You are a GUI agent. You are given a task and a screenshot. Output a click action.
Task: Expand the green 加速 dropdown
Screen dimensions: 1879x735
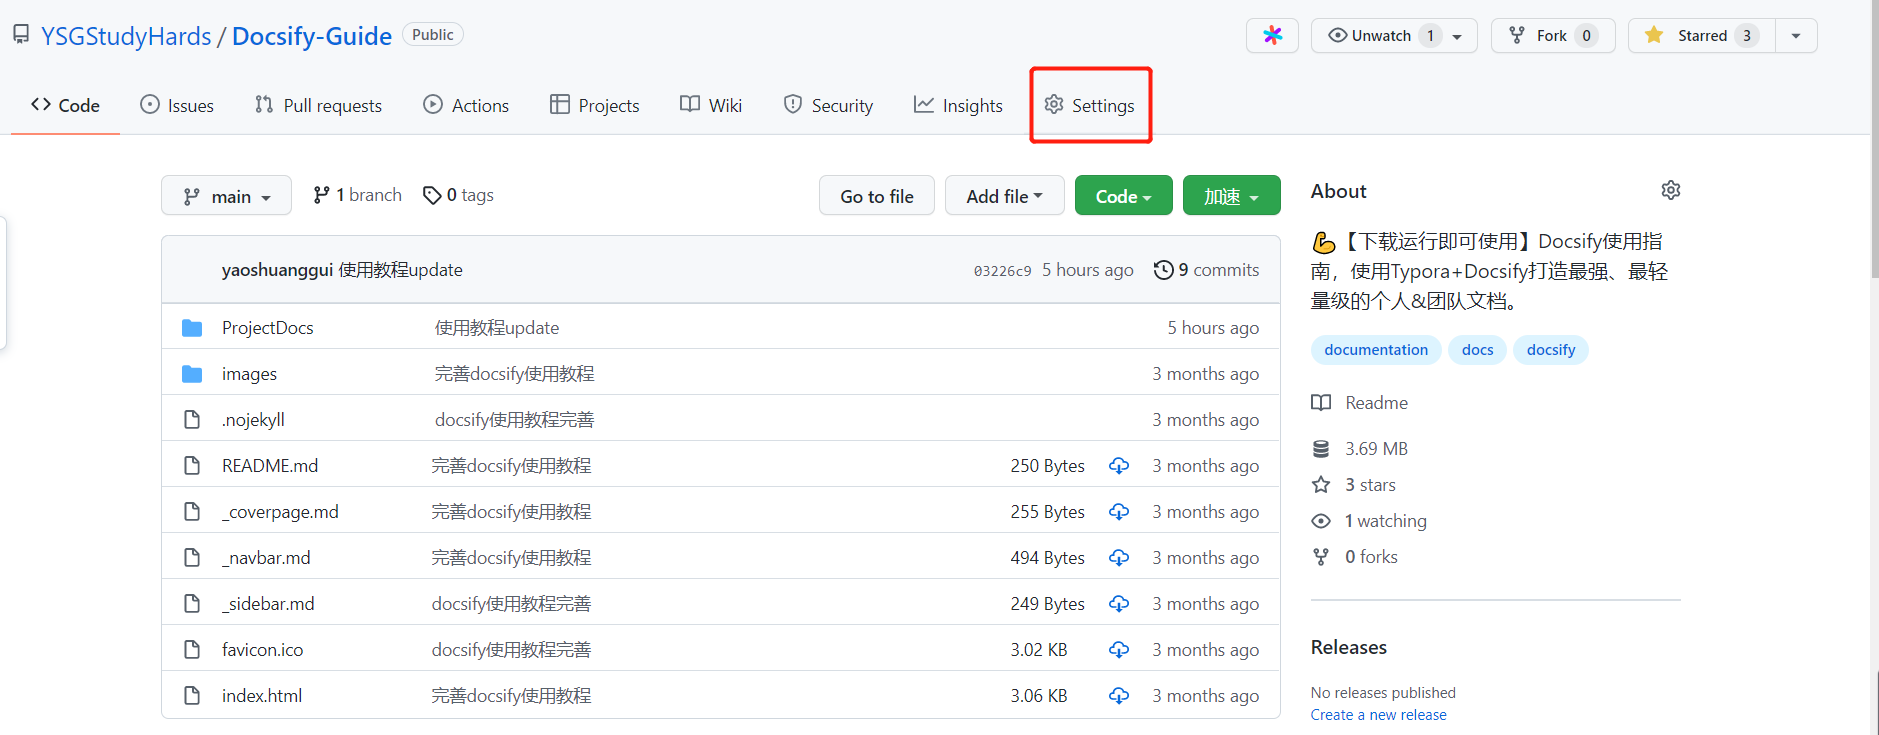coord(1231,196)
